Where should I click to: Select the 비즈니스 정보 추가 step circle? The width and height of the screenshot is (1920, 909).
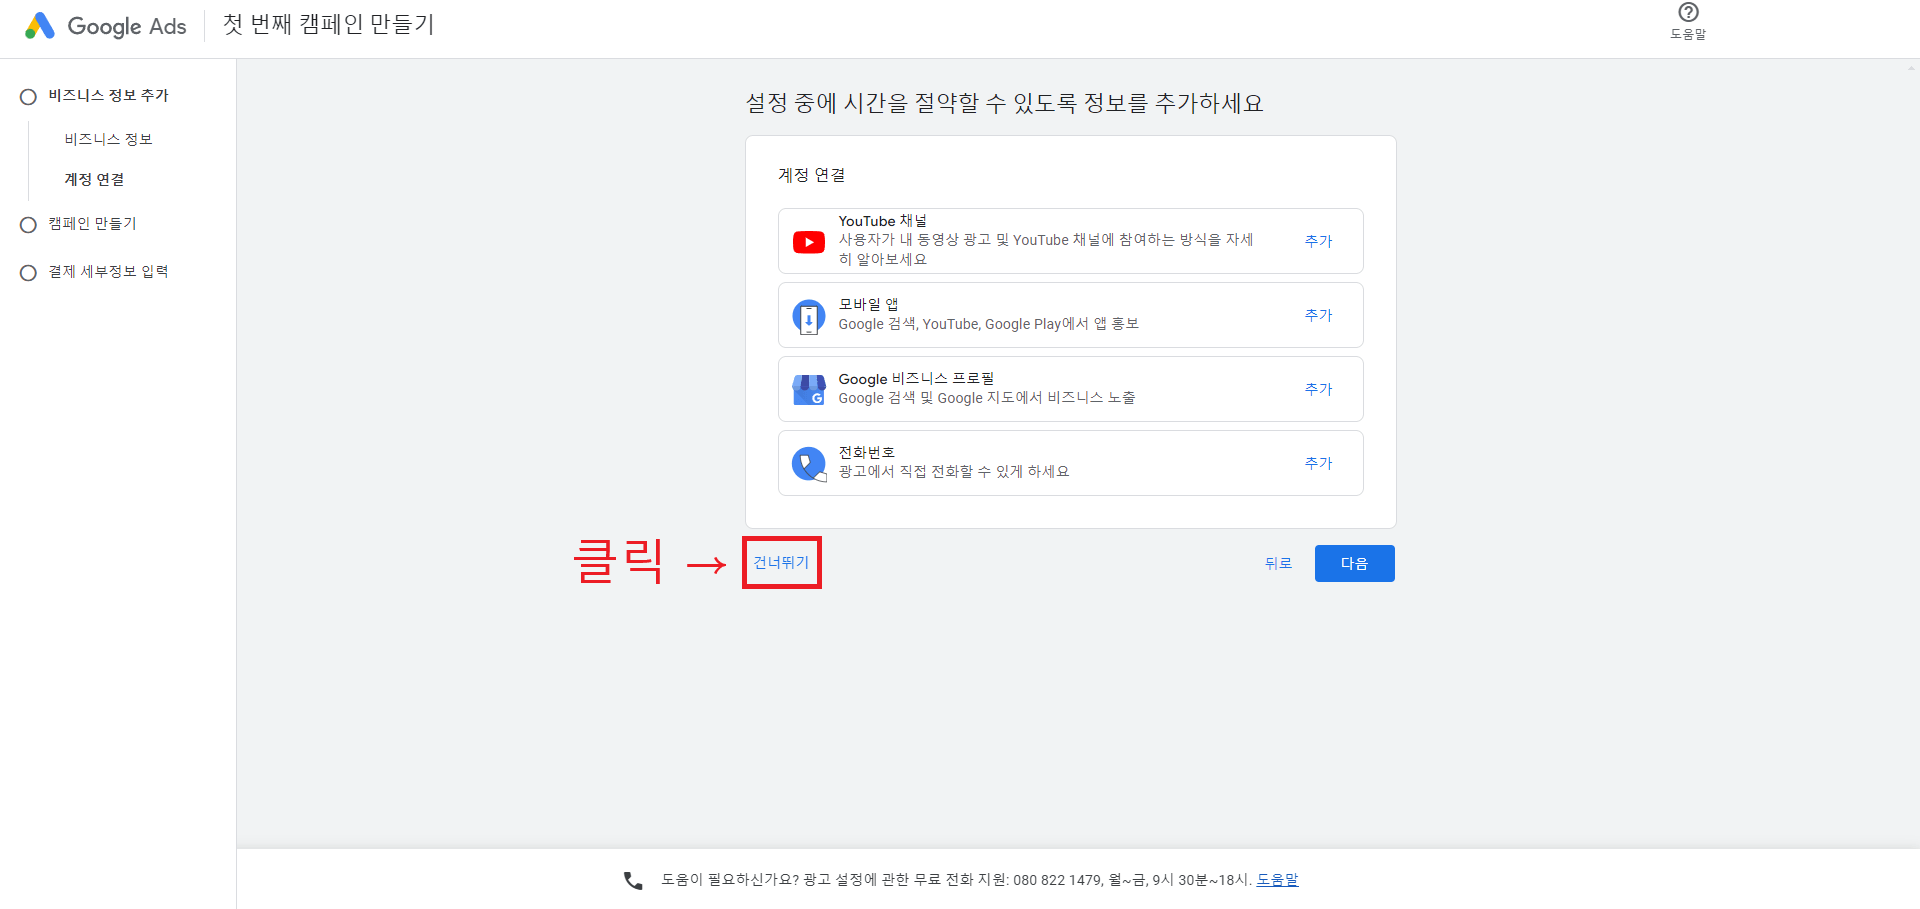[x=28, y=96]
